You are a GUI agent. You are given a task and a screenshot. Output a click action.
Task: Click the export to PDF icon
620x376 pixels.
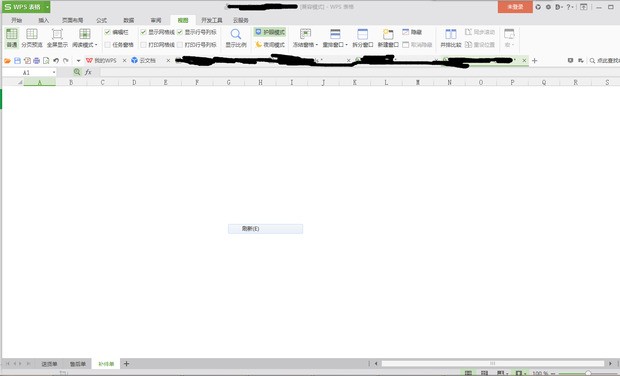(x=27, y=60)
